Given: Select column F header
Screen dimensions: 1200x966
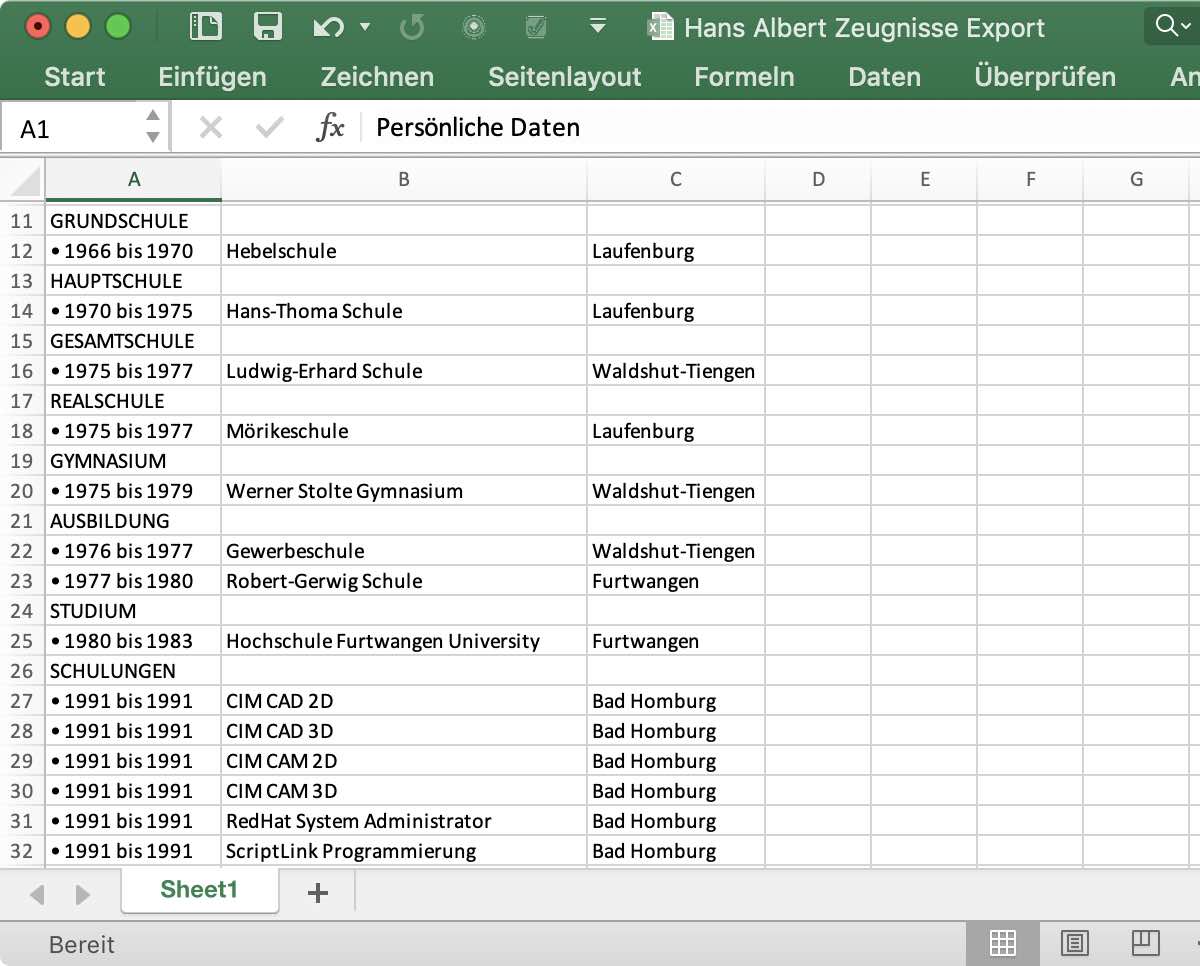Looking at the screenshot, I should (x=1030, y=180).
